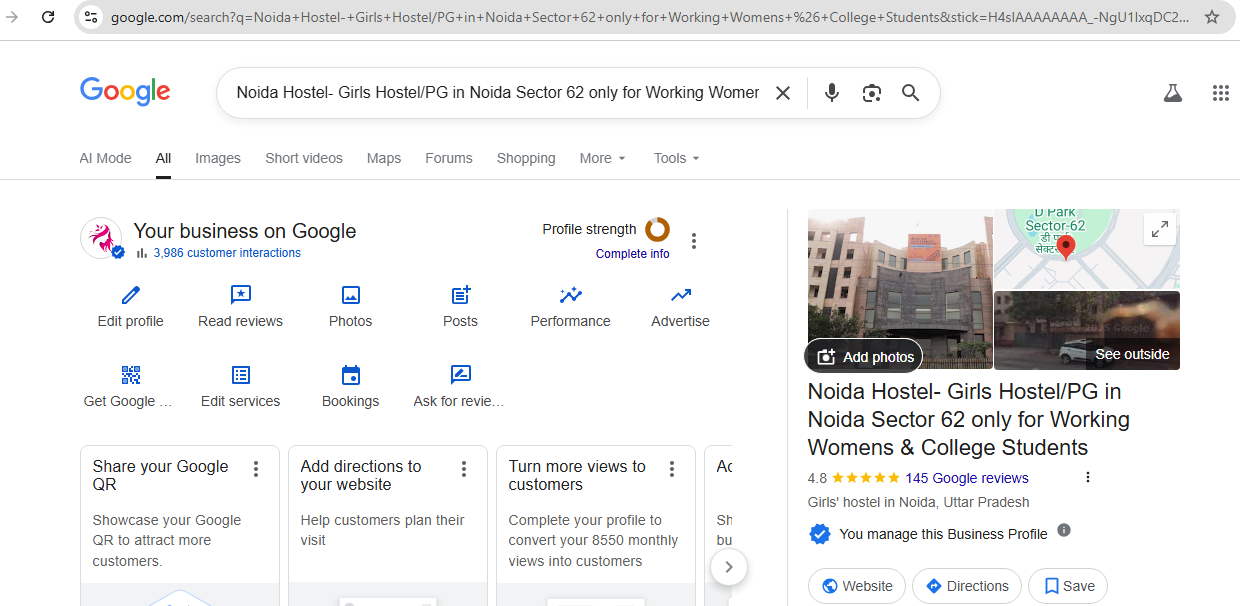This screenshot has height=606, width=1240.
Task: Open the Photos icon in business panel
Action: click(x=350, y=295)
